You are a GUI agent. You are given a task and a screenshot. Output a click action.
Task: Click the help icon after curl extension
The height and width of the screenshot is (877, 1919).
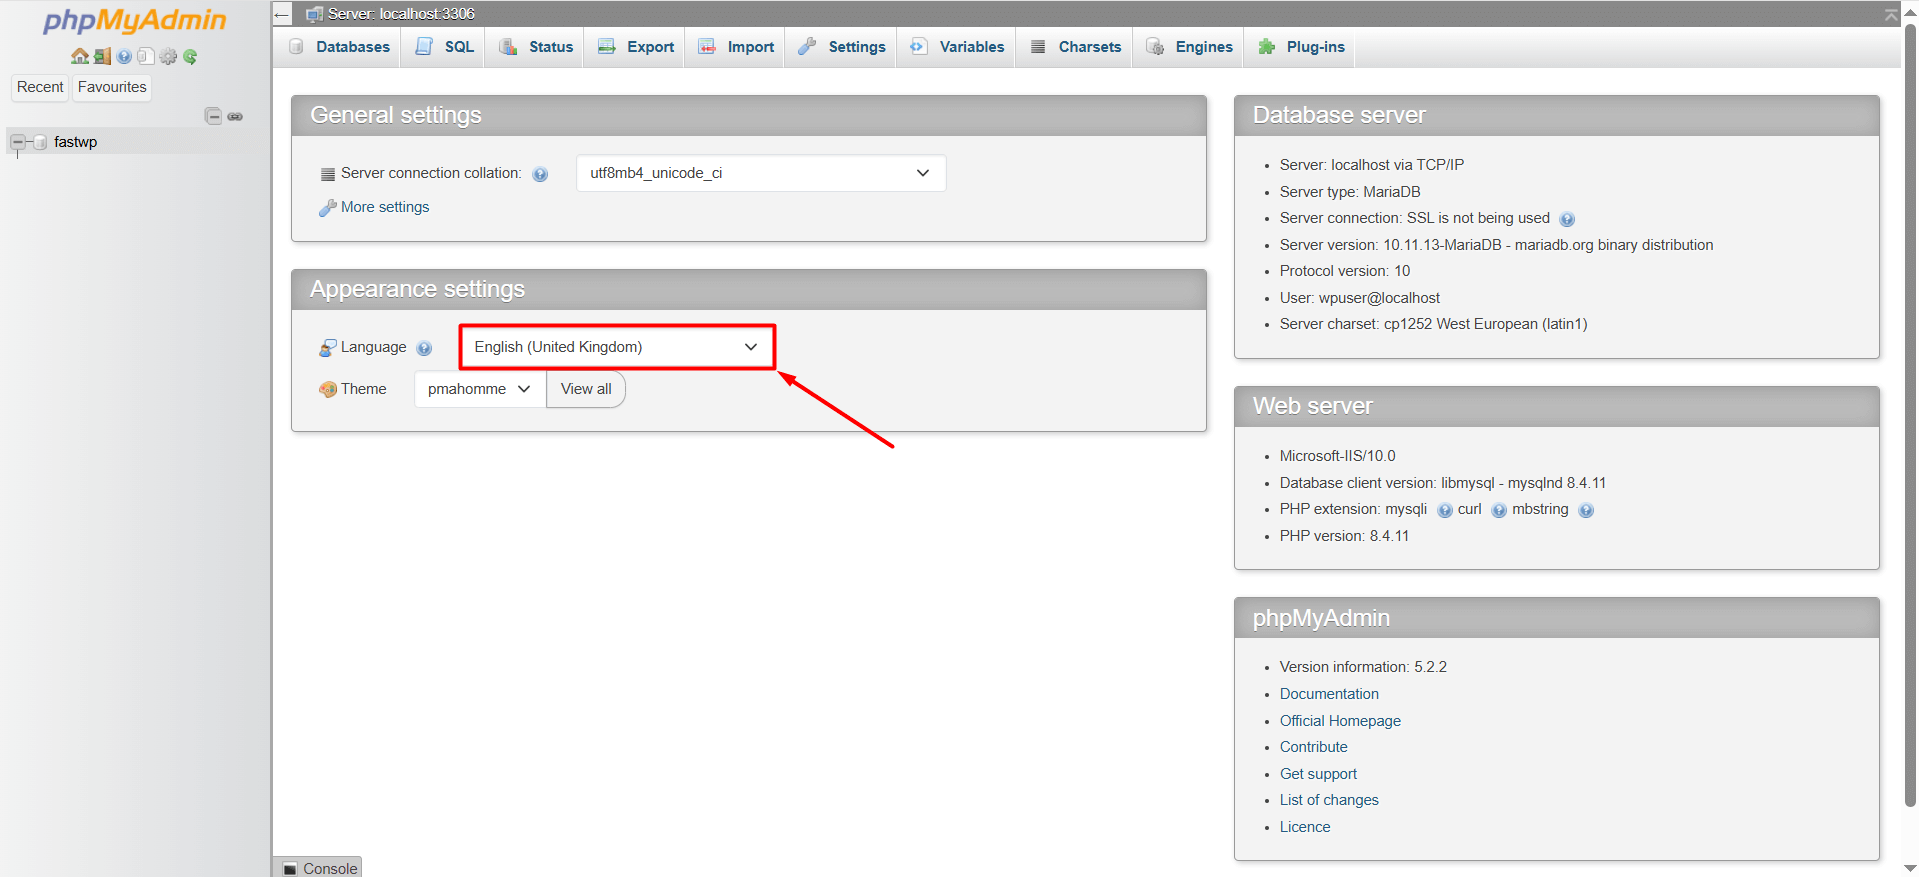coord(1499,510)
